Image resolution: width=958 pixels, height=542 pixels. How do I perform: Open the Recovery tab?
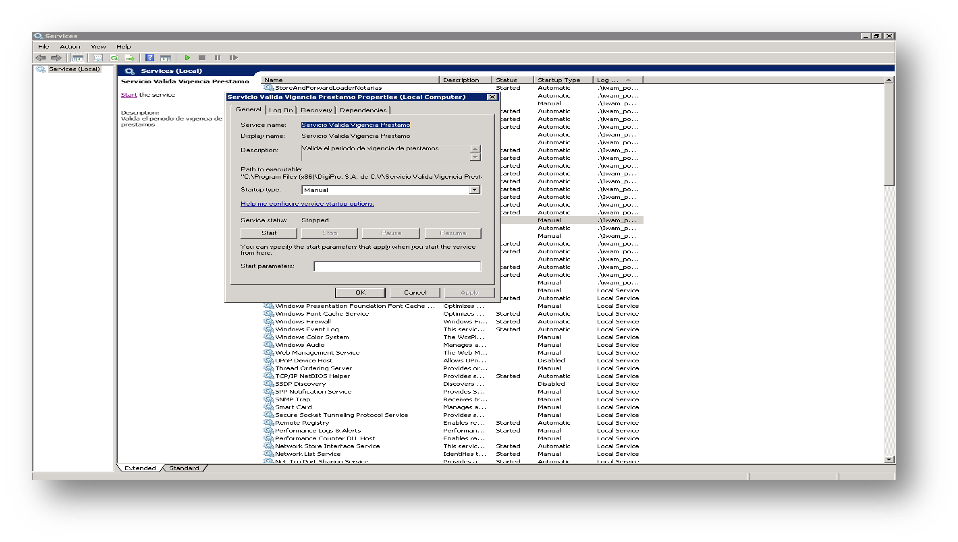pyautogui.click(x=316, y=110)
